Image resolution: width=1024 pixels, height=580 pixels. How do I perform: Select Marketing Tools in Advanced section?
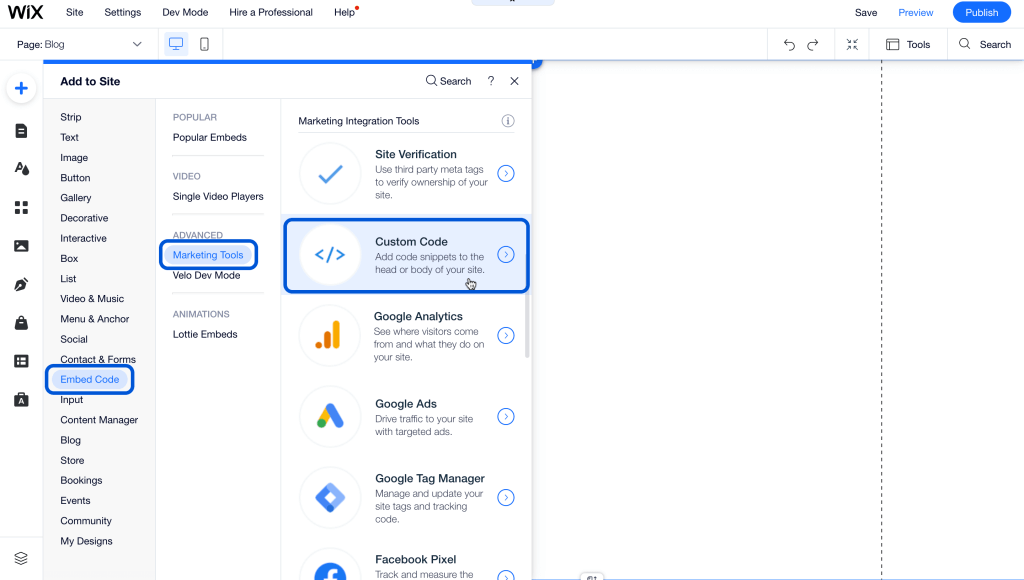(208, 255)
